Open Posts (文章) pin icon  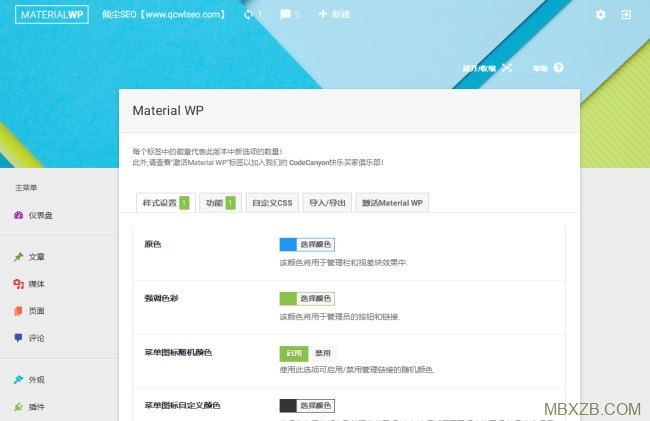pos(18,257)
